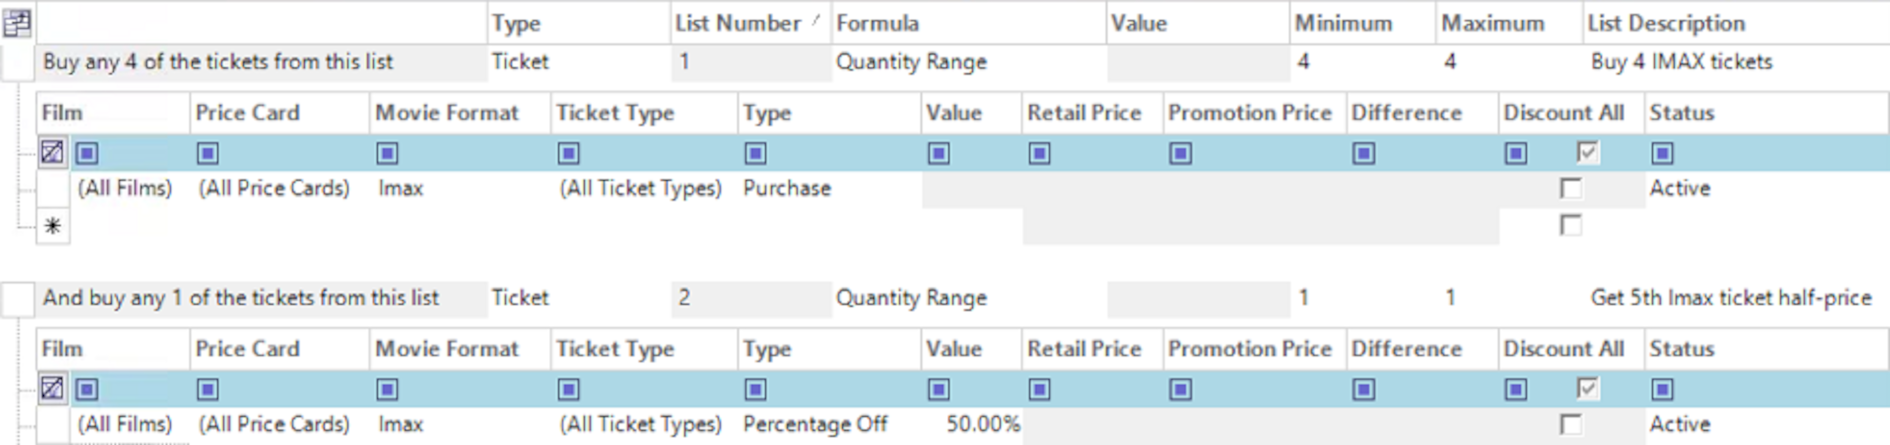The width and height of the screenshot is (1890, 445).
Task: Open Price Card filter operator in list 2
Action: point(207,389)
